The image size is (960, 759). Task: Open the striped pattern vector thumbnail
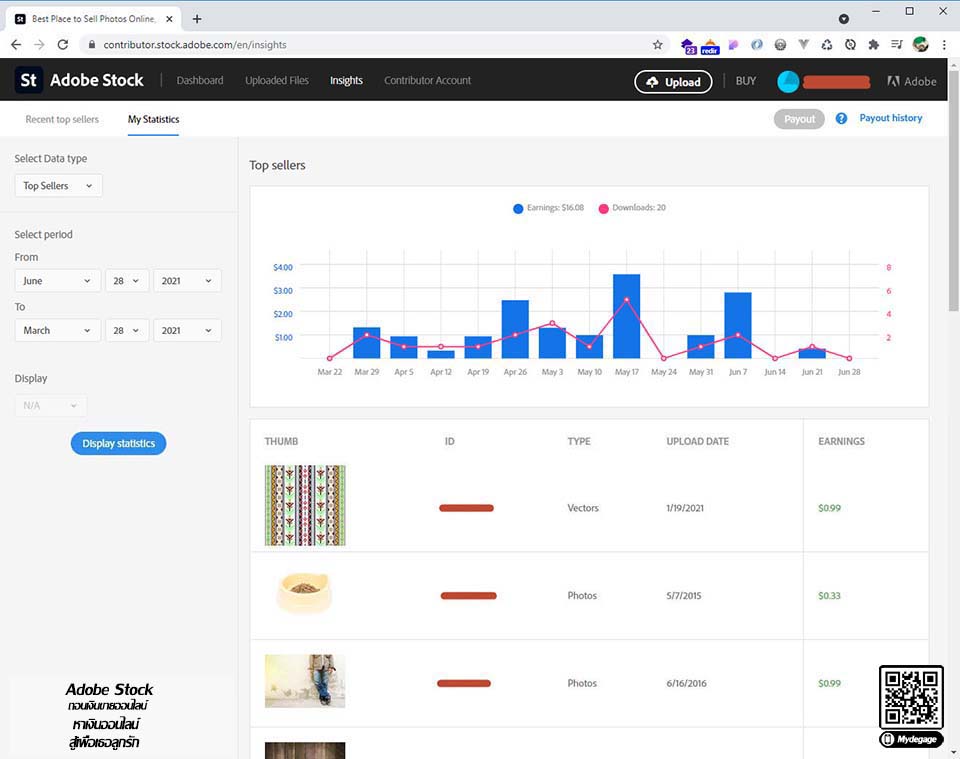pyautogui.click(x=305, y=505)
